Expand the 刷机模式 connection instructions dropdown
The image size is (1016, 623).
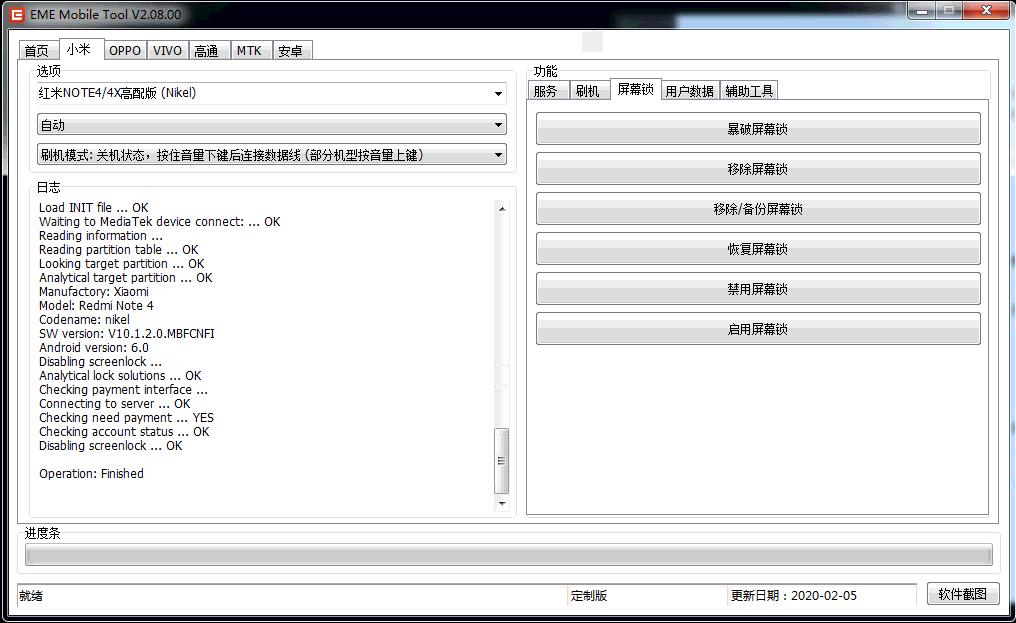click(271, 155)
